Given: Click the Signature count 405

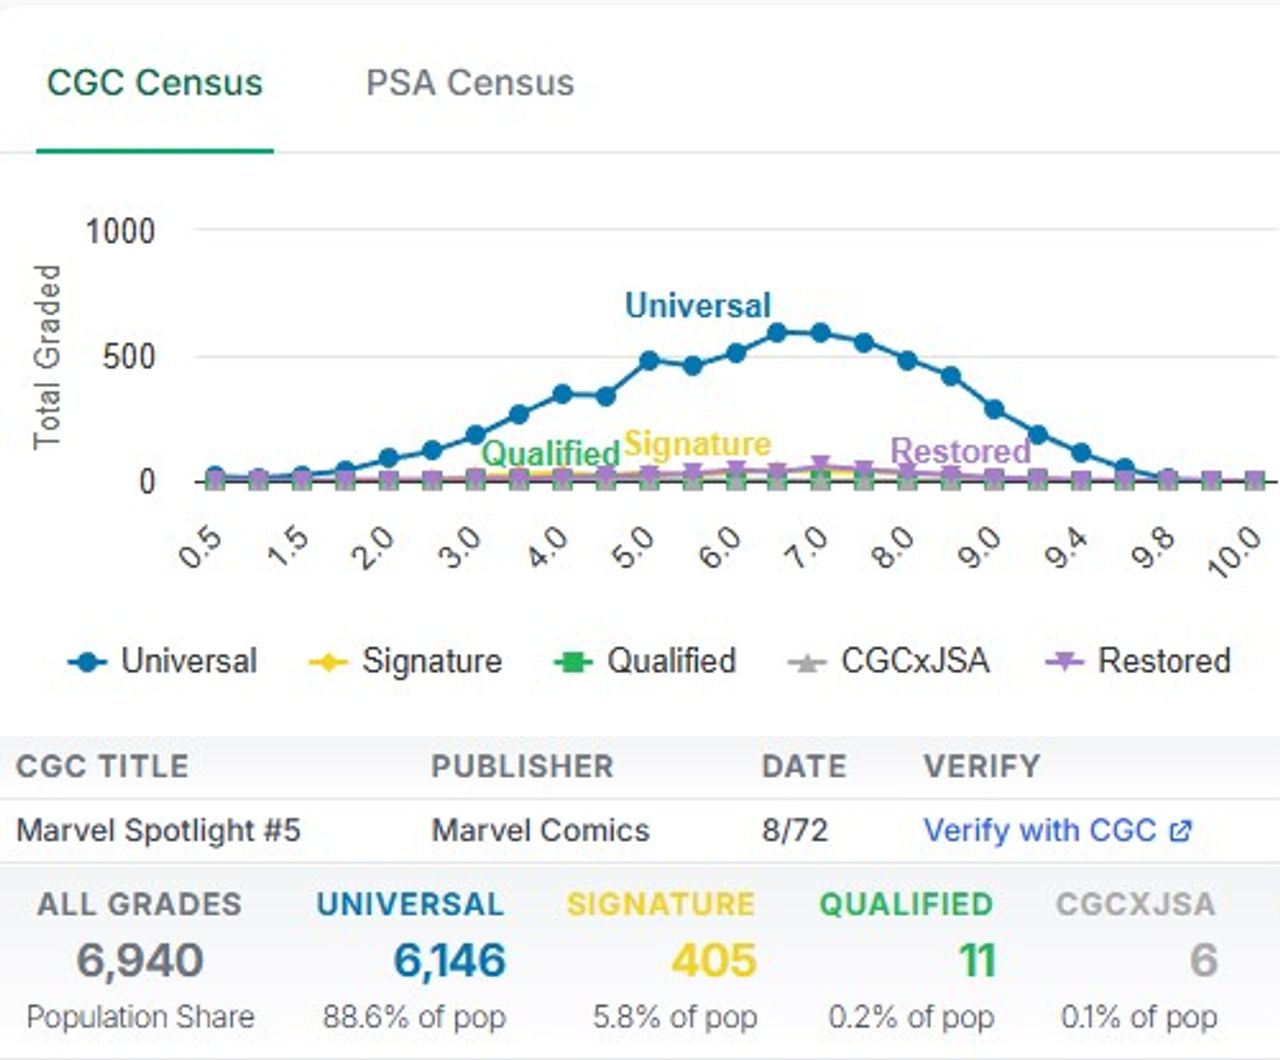Looking at the screenshot, I should [x=713, y=960].
